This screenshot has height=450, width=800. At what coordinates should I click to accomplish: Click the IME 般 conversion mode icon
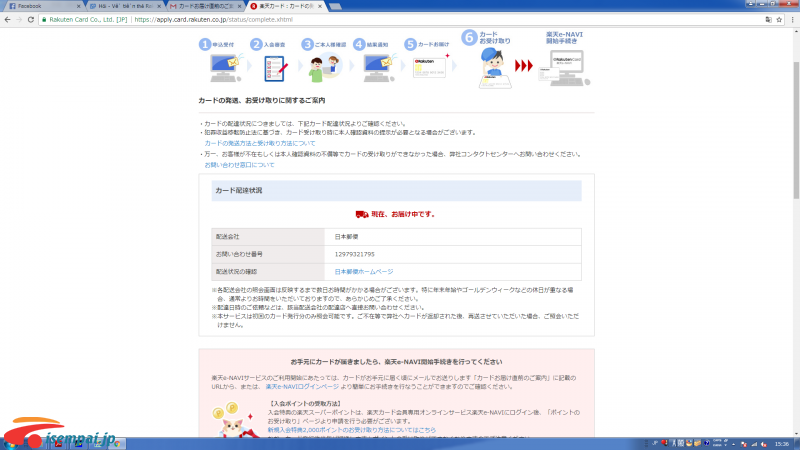[x=681, y=443]
